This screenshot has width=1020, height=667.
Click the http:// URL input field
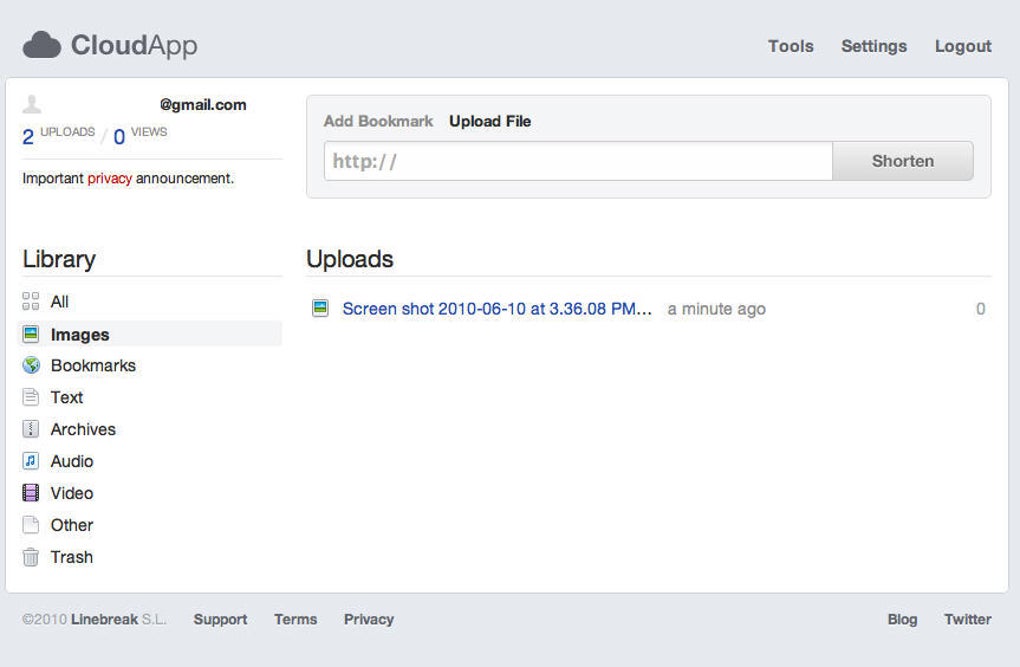coord(578,161)
